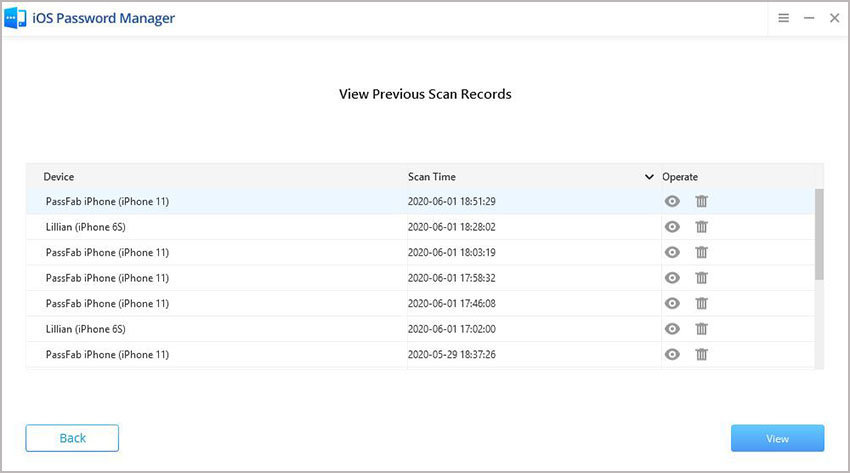Select the PassFab iPhone row scanned 17:46:08
Viewport: 850px width, 473px height.
click(x=420, y=303)
